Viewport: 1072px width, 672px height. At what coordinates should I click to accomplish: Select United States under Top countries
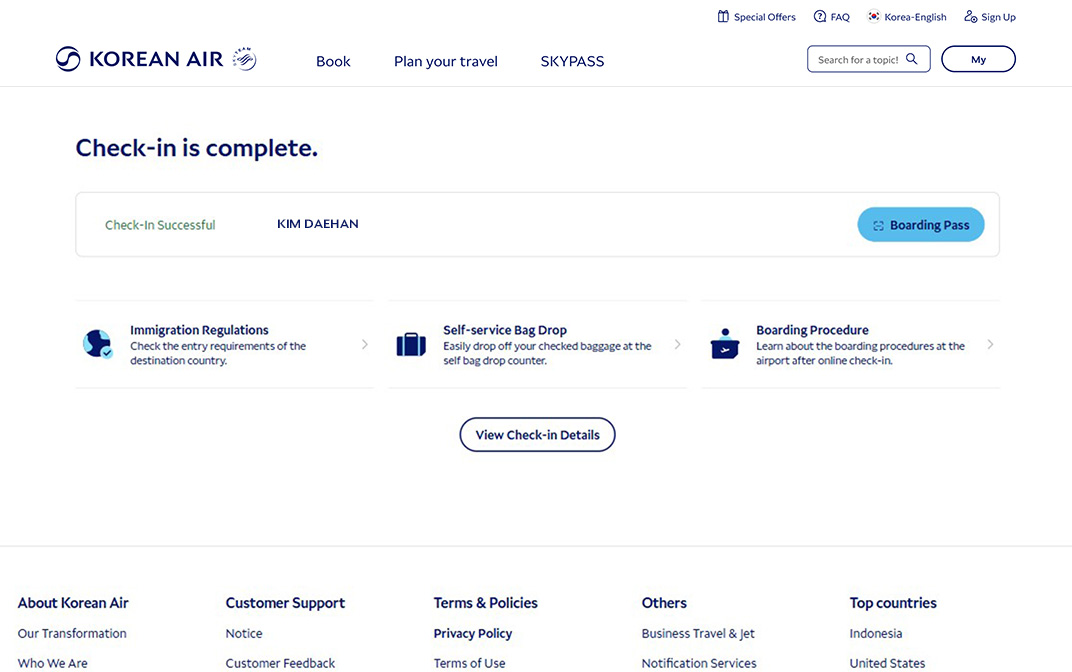click(x=887, y=663)
